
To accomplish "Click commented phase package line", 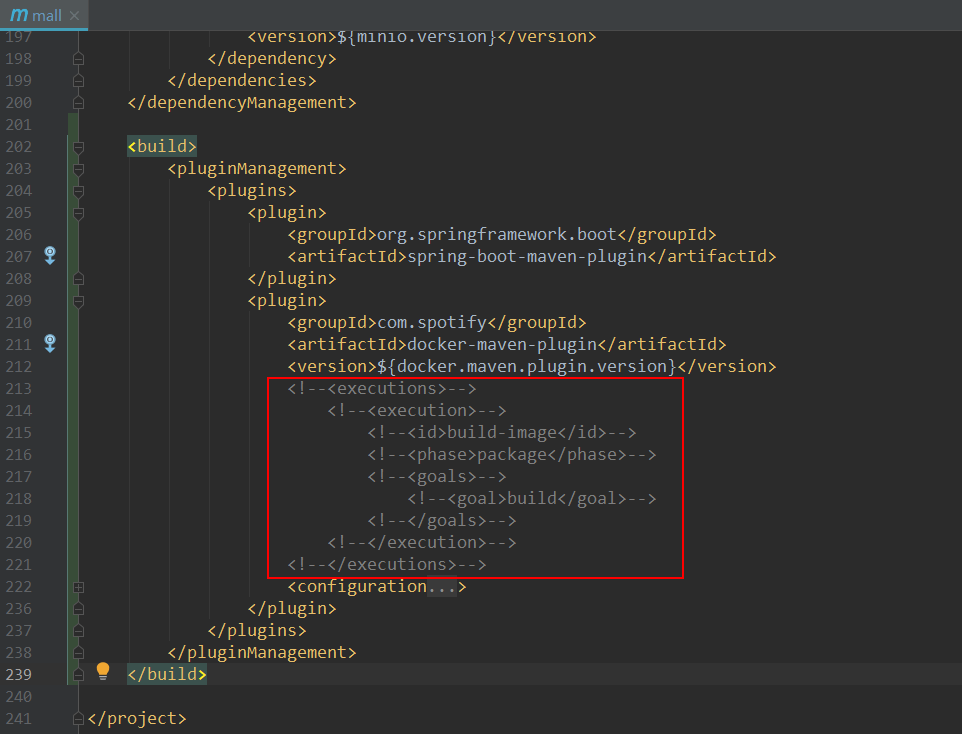I will (x=512, y=455).
